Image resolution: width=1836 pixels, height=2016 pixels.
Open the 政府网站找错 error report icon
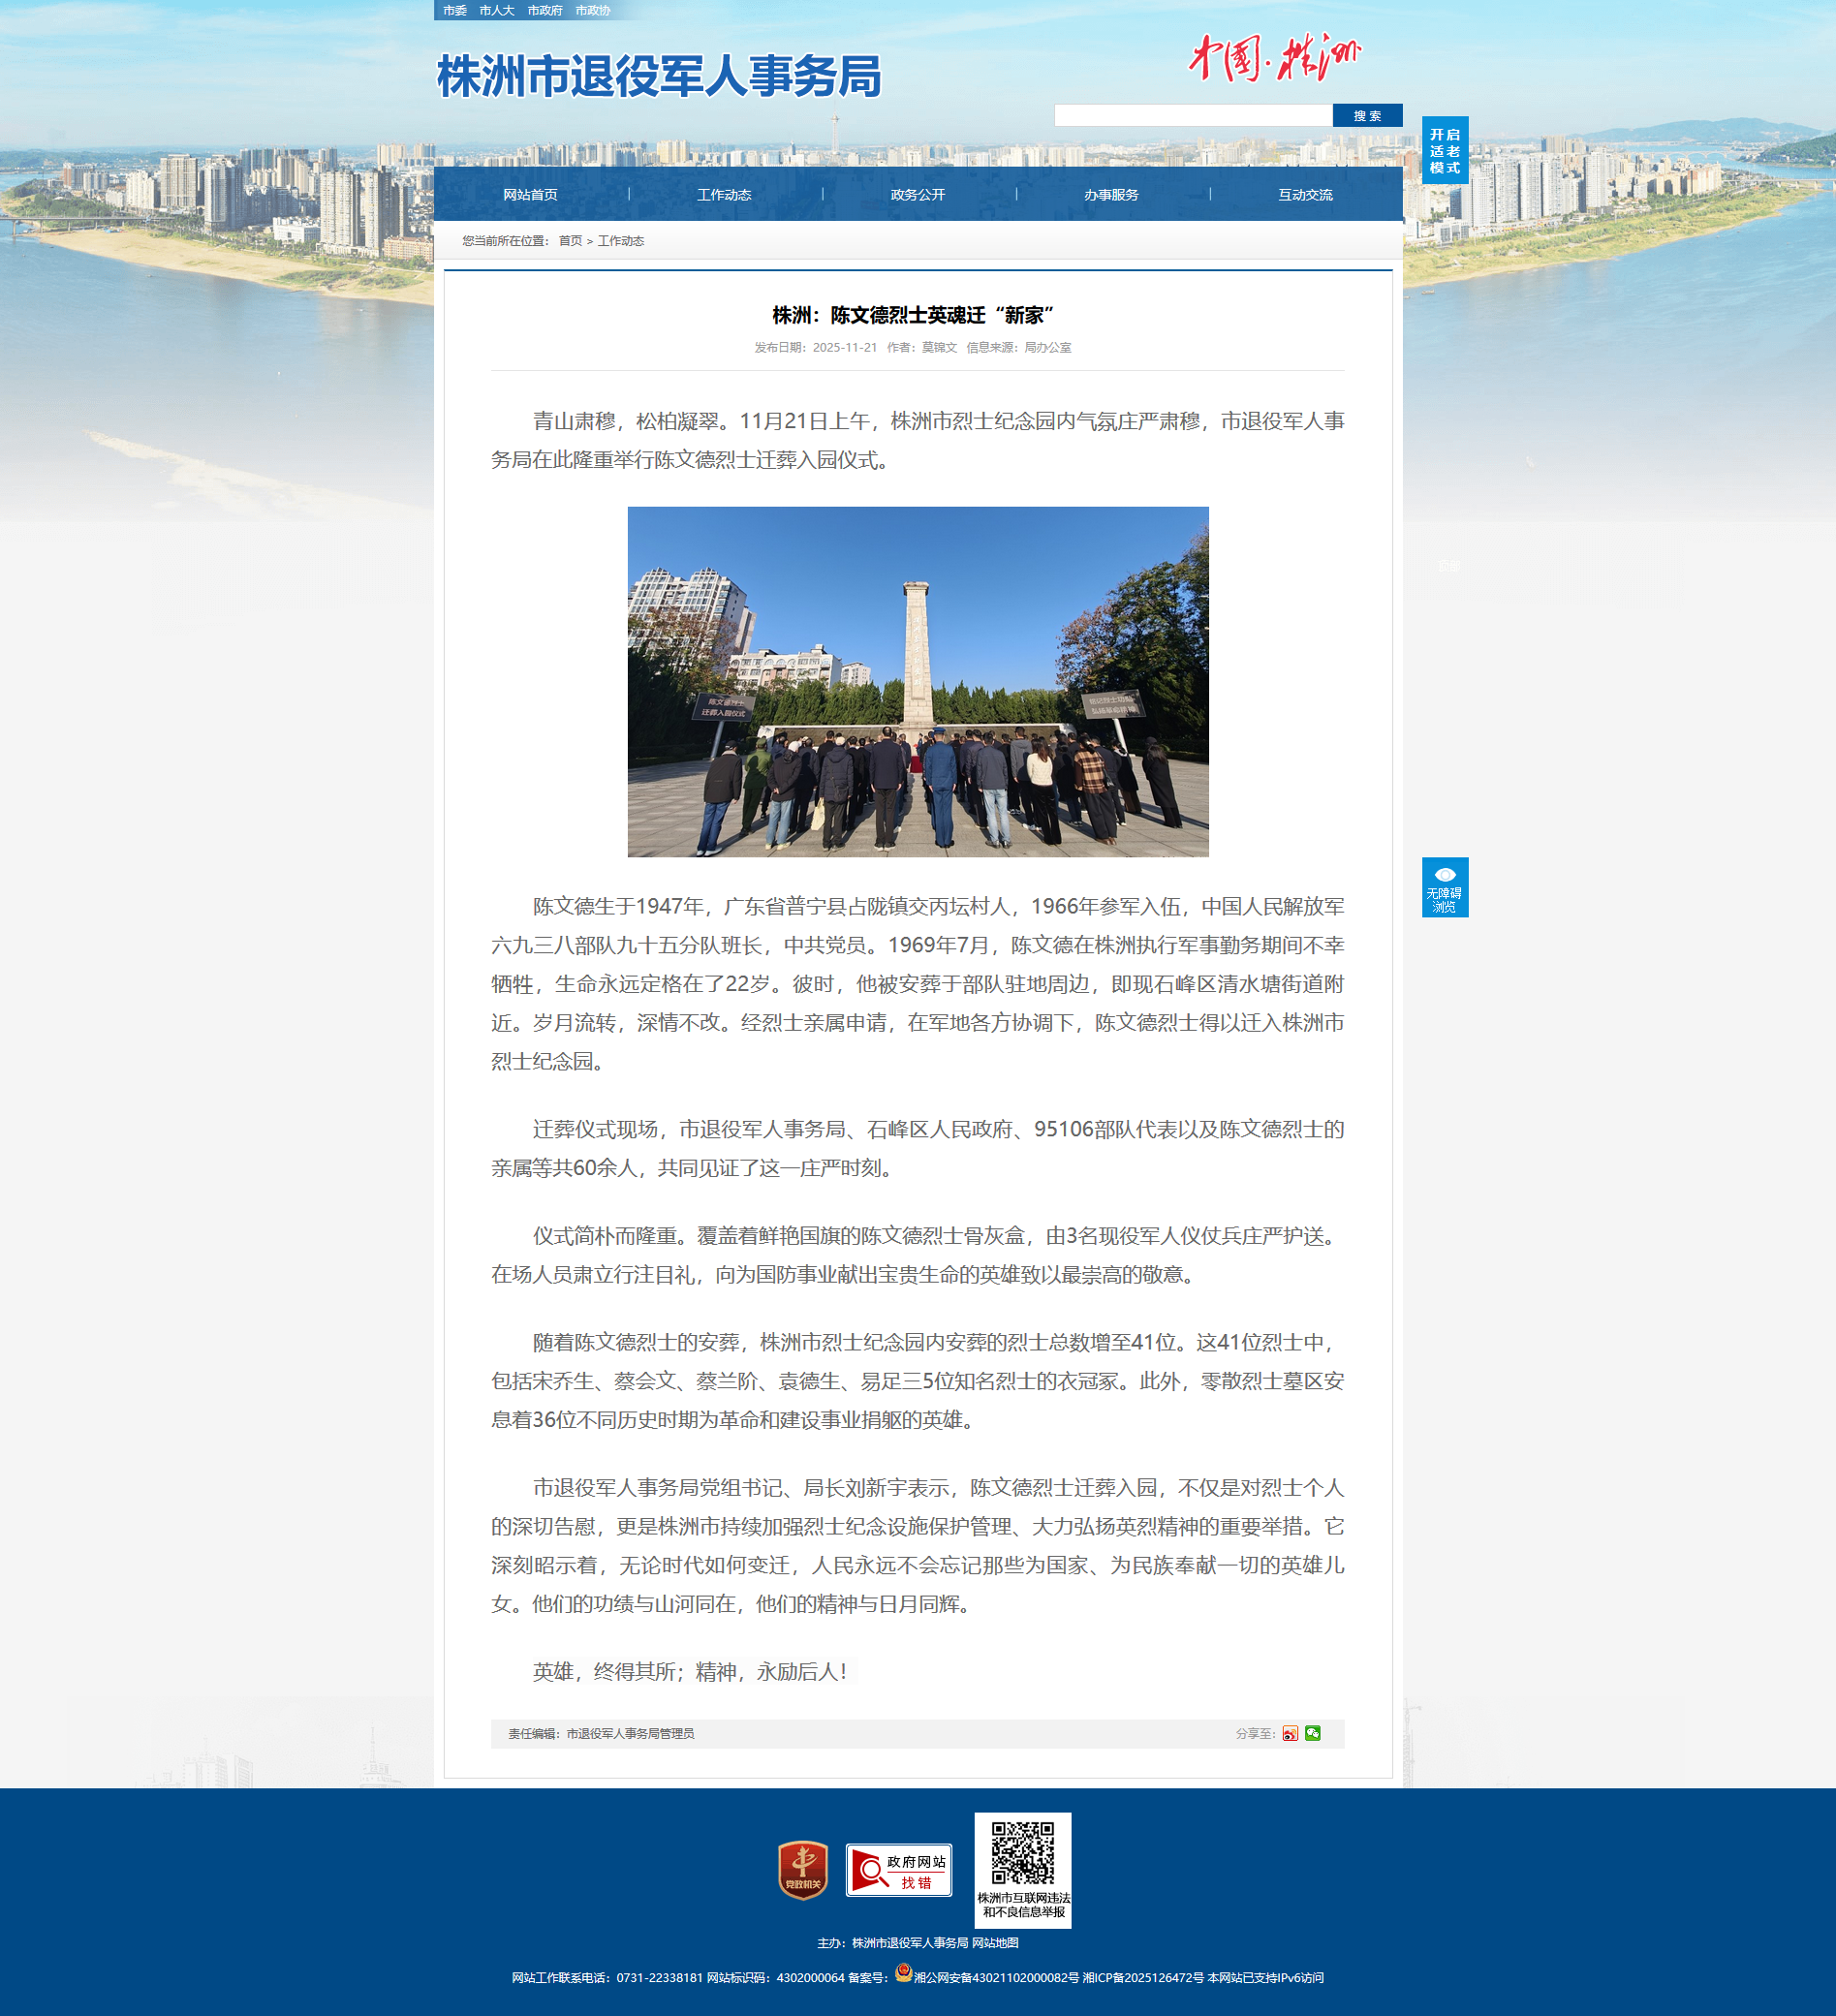click(x=898, y=1870)
